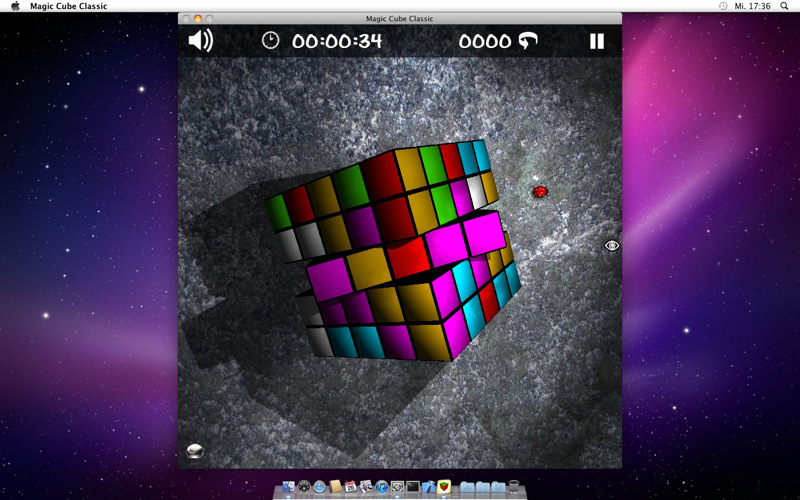
Task: Mute the game sound with the speaker icon
Action: point(201,40)
